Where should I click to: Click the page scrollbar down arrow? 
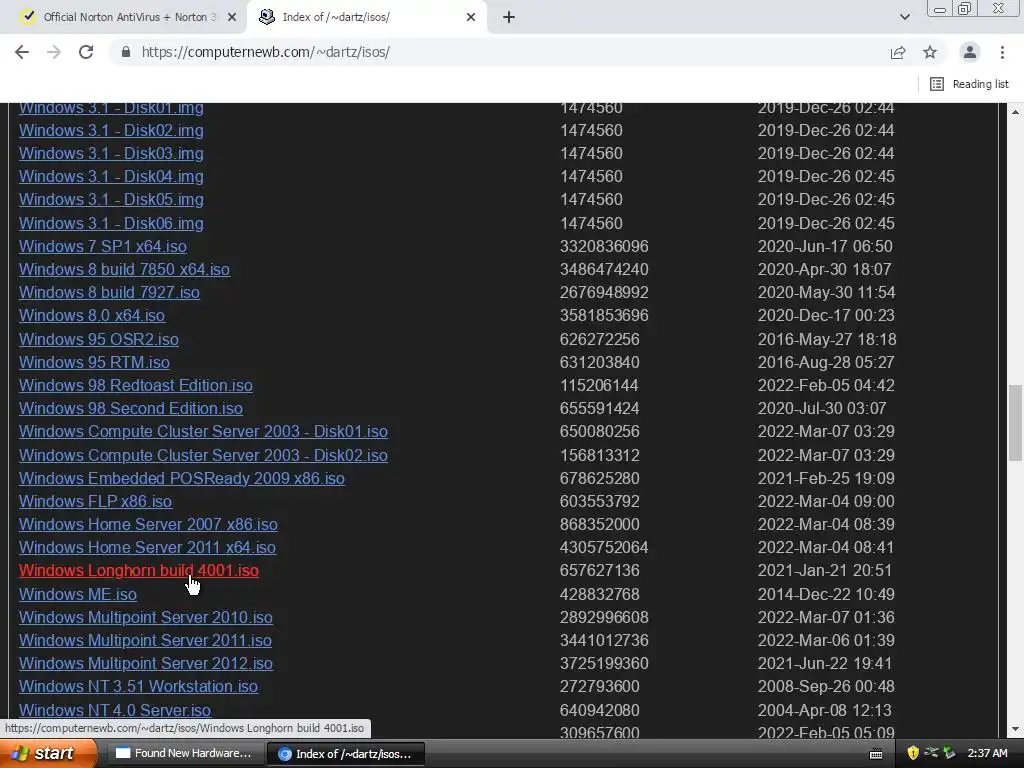tap(1016, 729)
